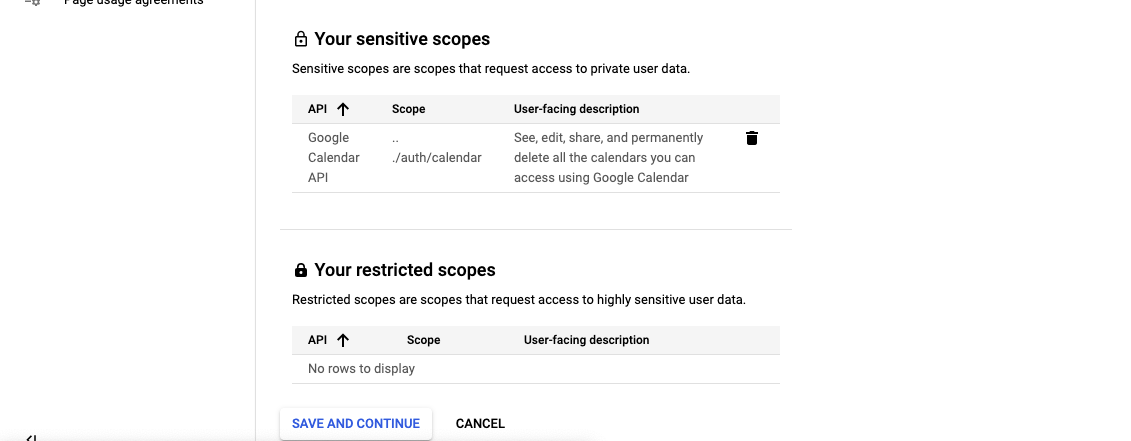Delete the Google Calendar API scope row

coord(752,138)
